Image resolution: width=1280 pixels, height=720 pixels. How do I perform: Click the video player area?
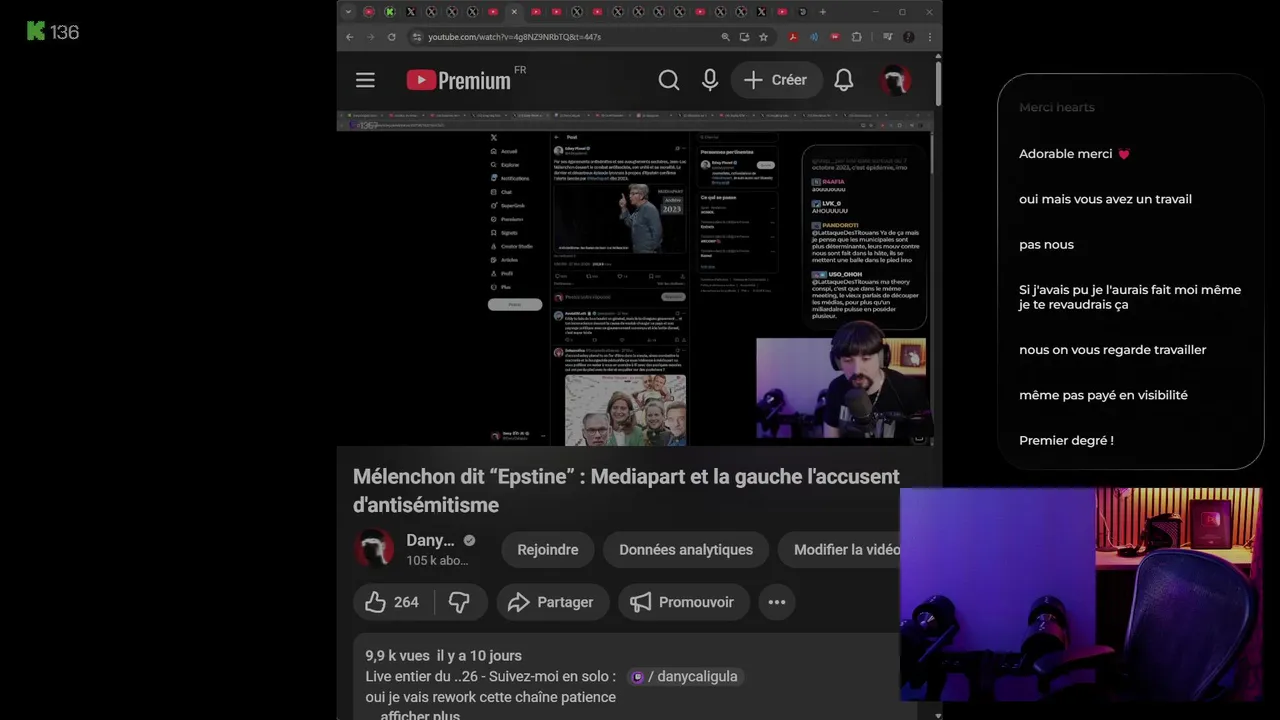click(x=635, y=278)
